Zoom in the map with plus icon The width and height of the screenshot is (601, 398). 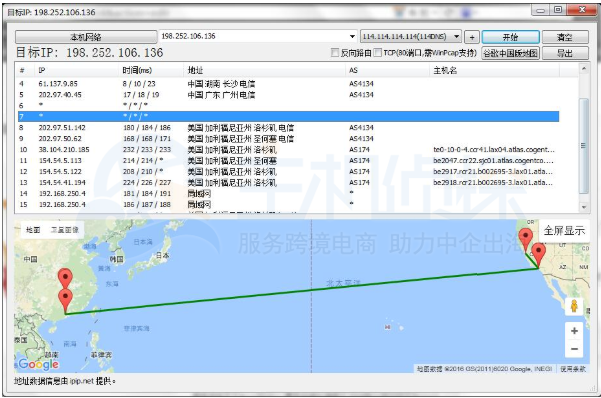tap(574, 331)
